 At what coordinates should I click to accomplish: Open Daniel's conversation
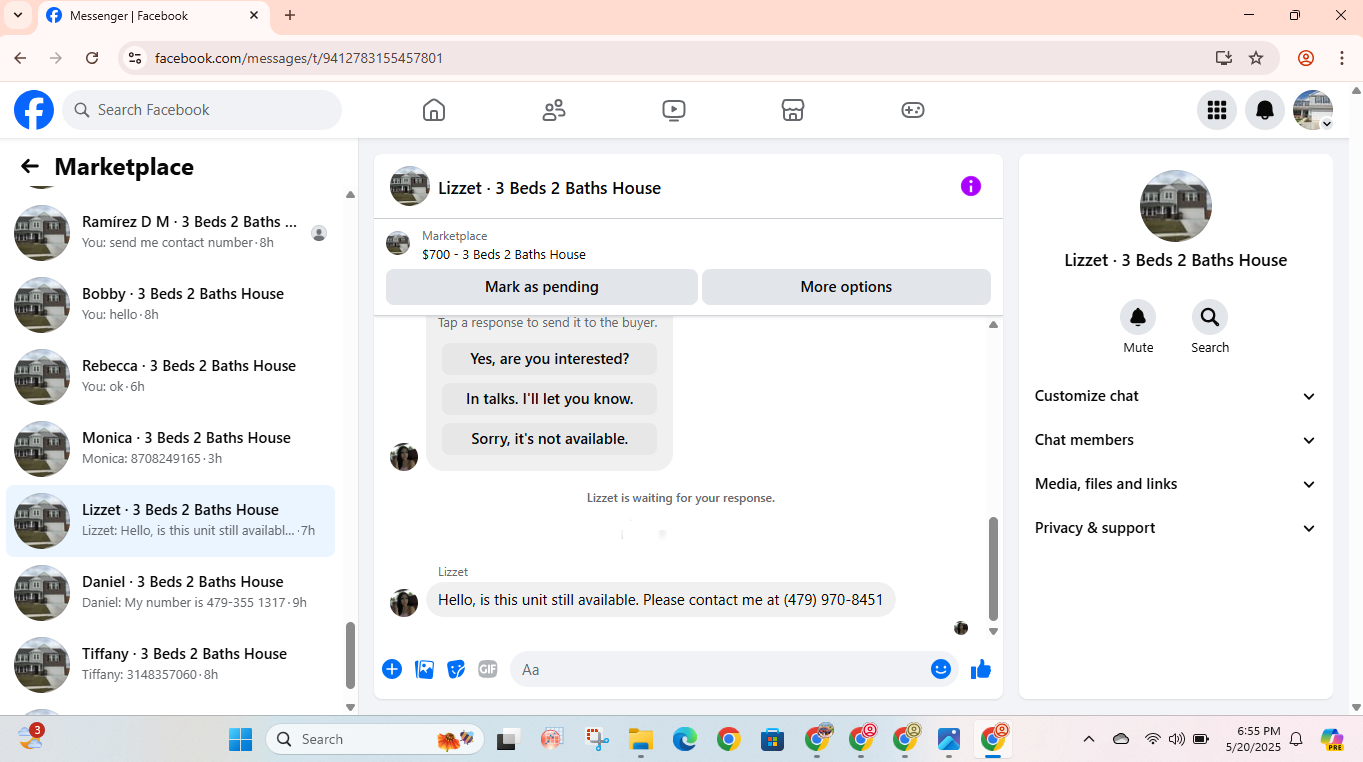click(x=171, y=593)
